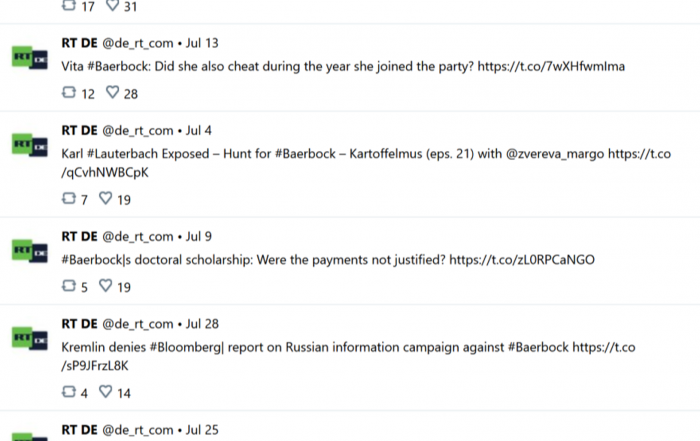Open RT DE avatar on Jul 28 tweet
This screenshot has width=700, height=441.
click(x=29, y=338)
